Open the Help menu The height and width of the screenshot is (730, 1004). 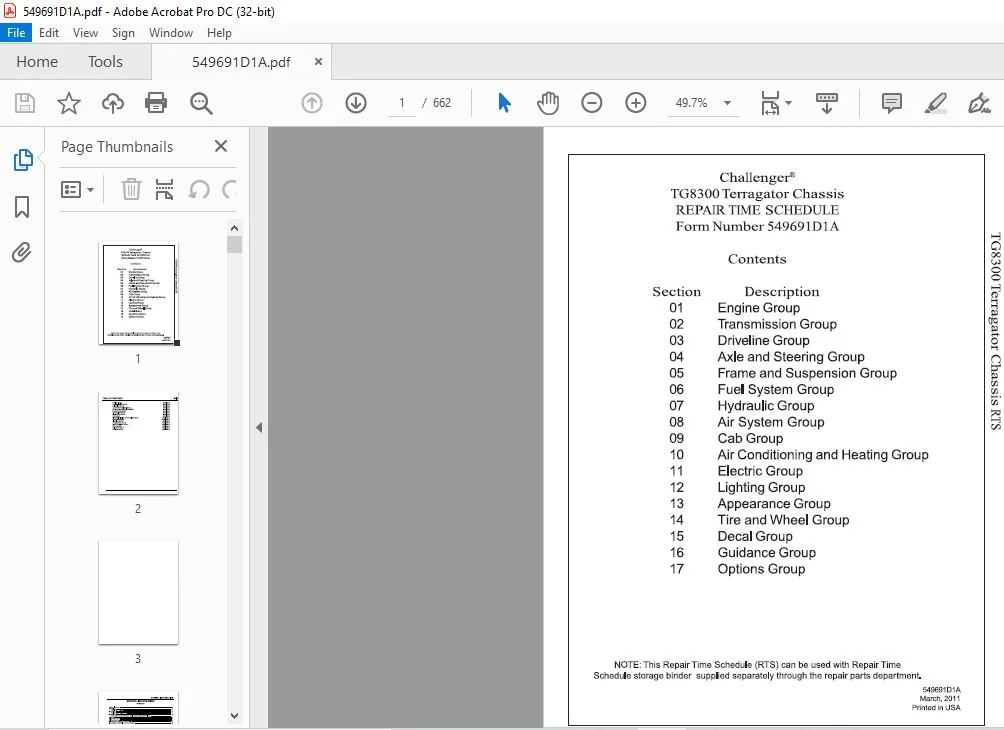pos(219,33)
